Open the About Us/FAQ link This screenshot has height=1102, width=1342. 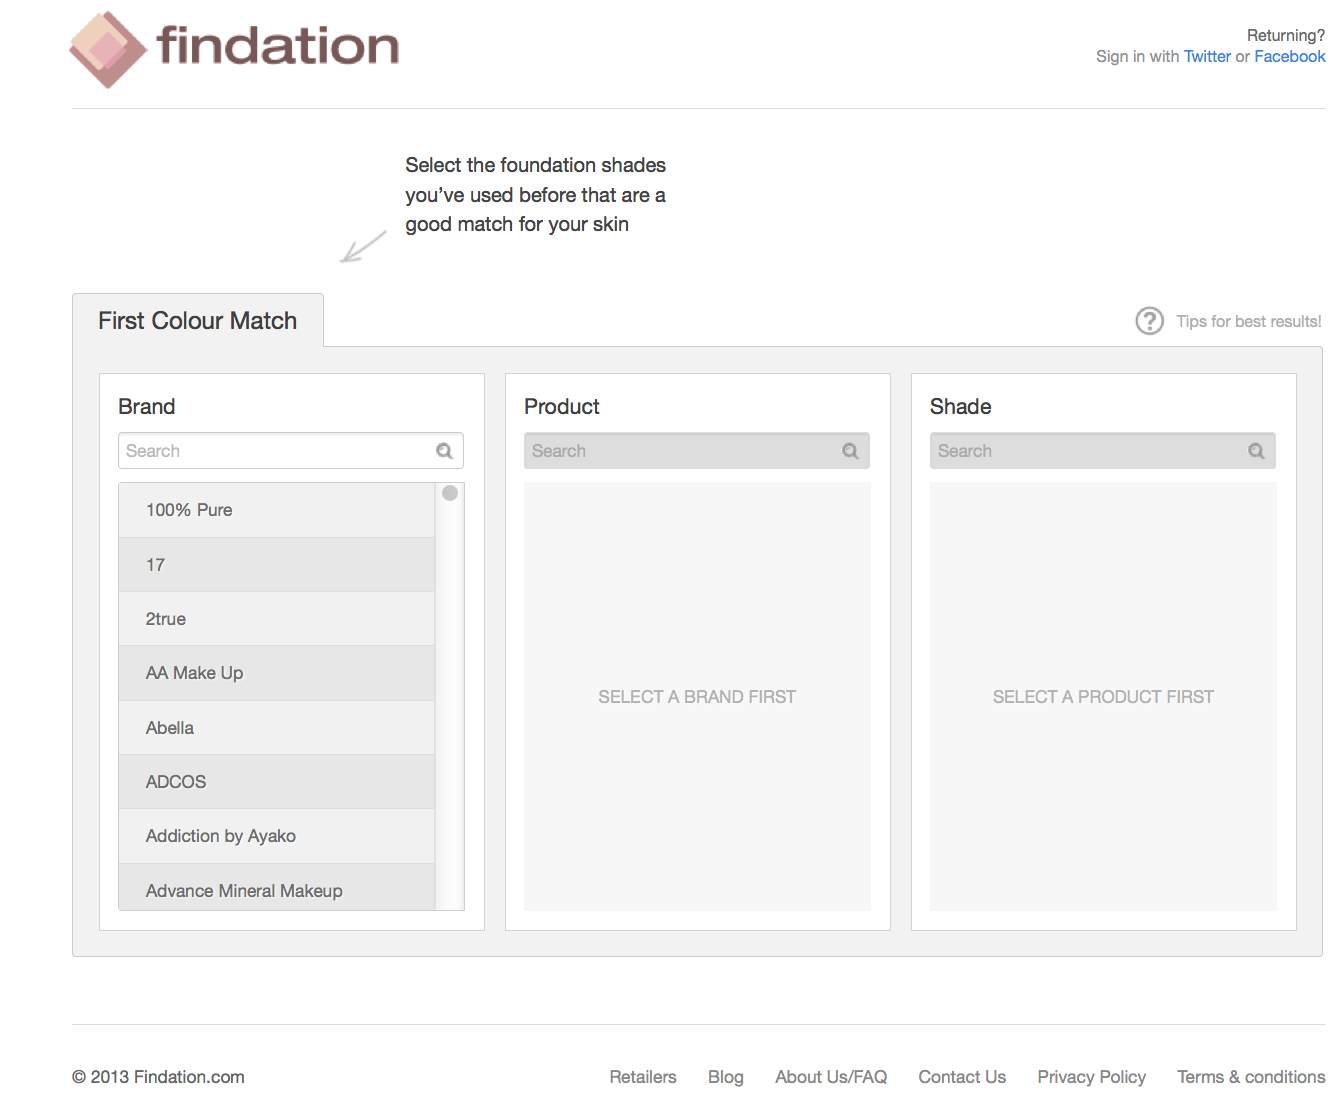[831, 1077]
